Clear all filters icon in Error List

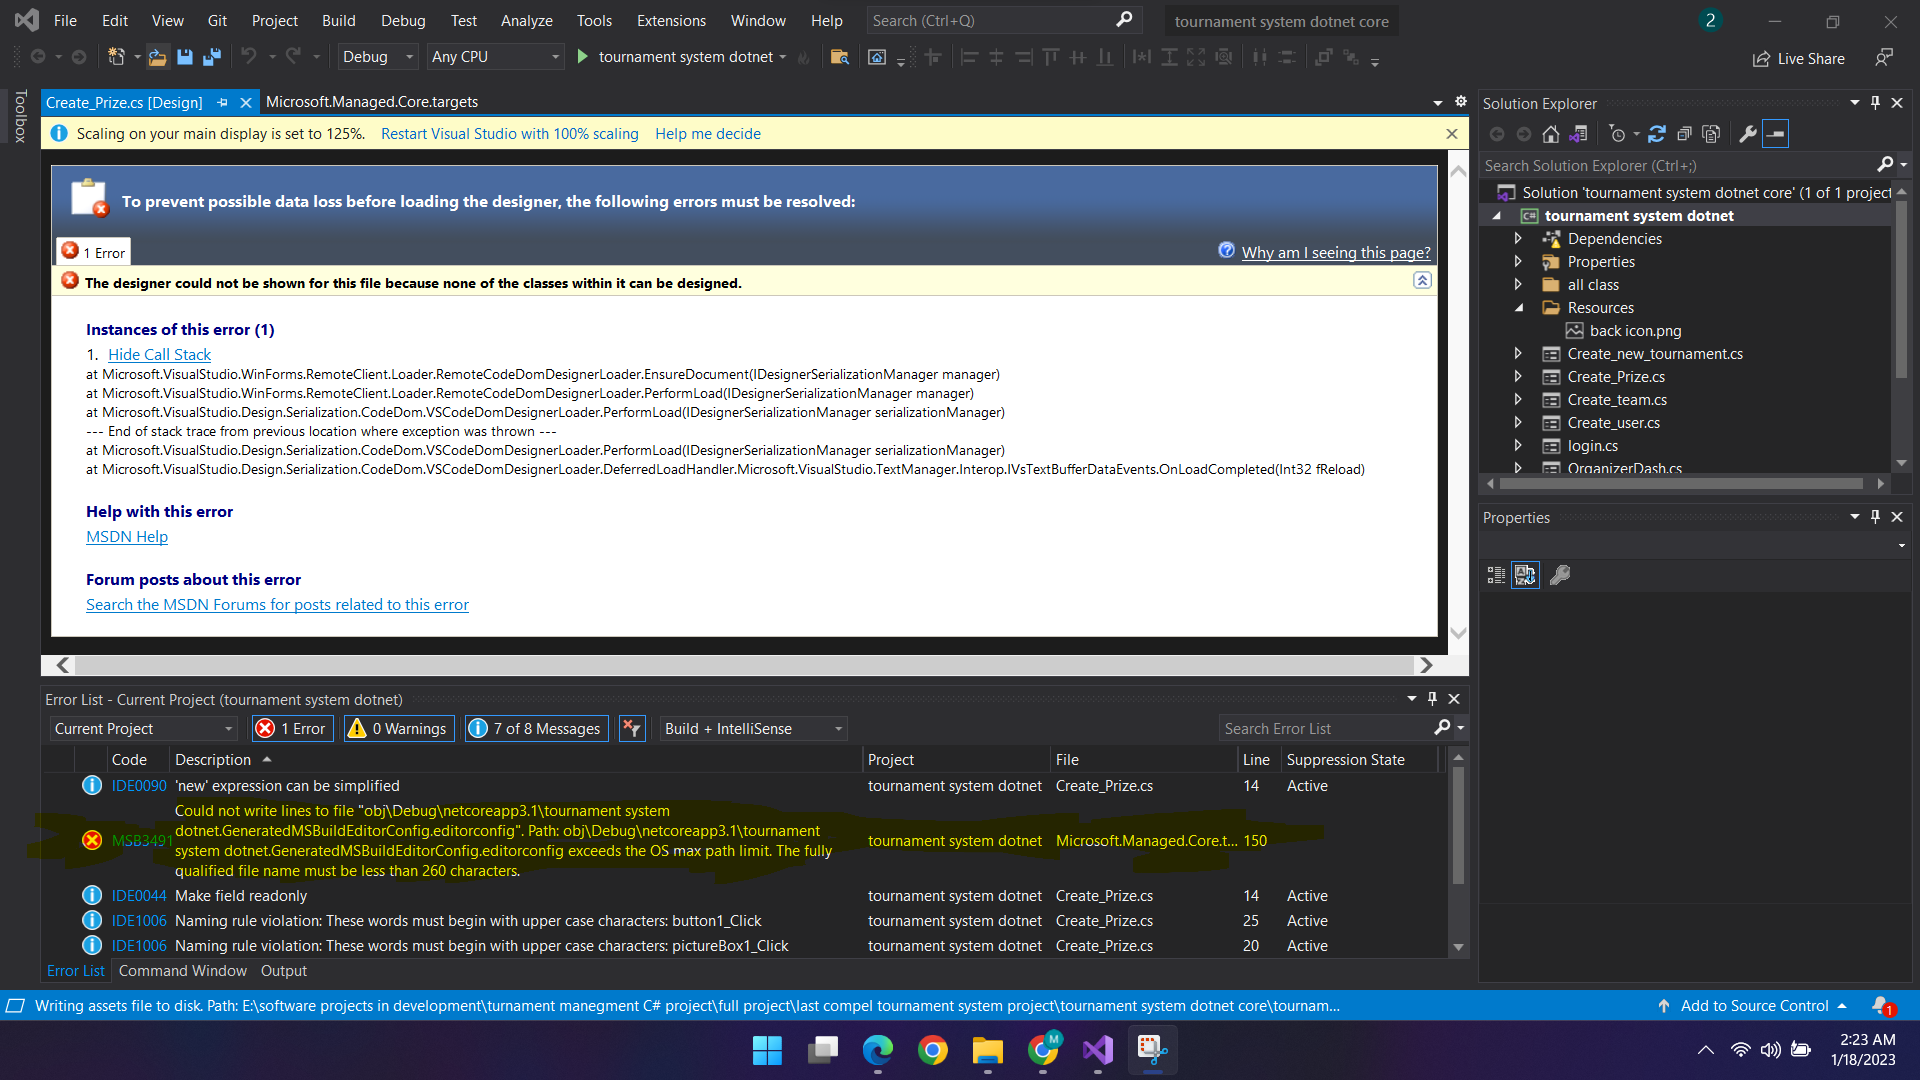click(632, 729)
